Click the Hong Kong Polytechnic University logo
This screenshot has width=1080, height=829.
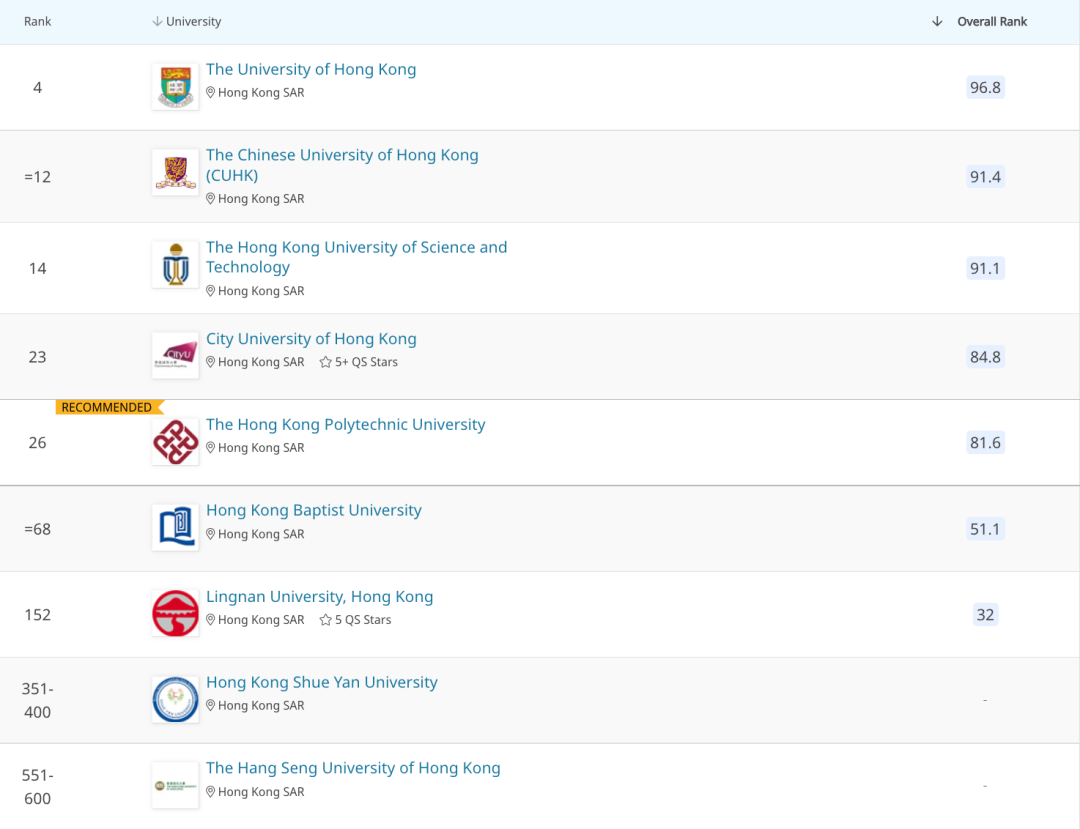click(175, 441)
